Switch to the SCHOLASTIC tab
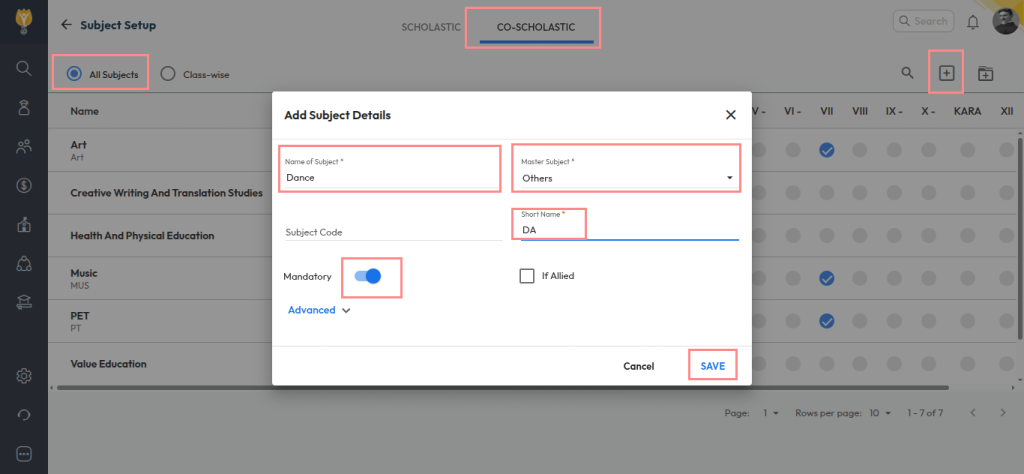The image size is (1024, 474). 431,27
